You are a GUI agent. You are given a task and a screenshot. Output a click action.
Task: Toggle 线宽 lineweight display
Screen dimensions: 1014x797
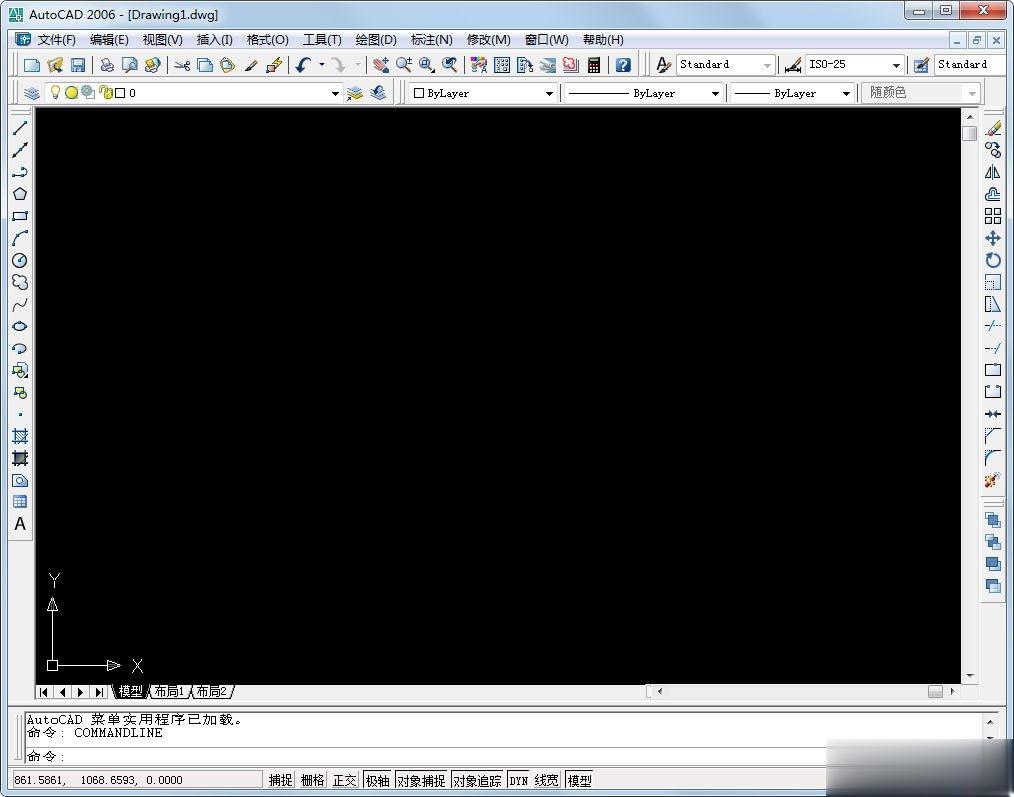pyautogui.click(x=546, y=780)
